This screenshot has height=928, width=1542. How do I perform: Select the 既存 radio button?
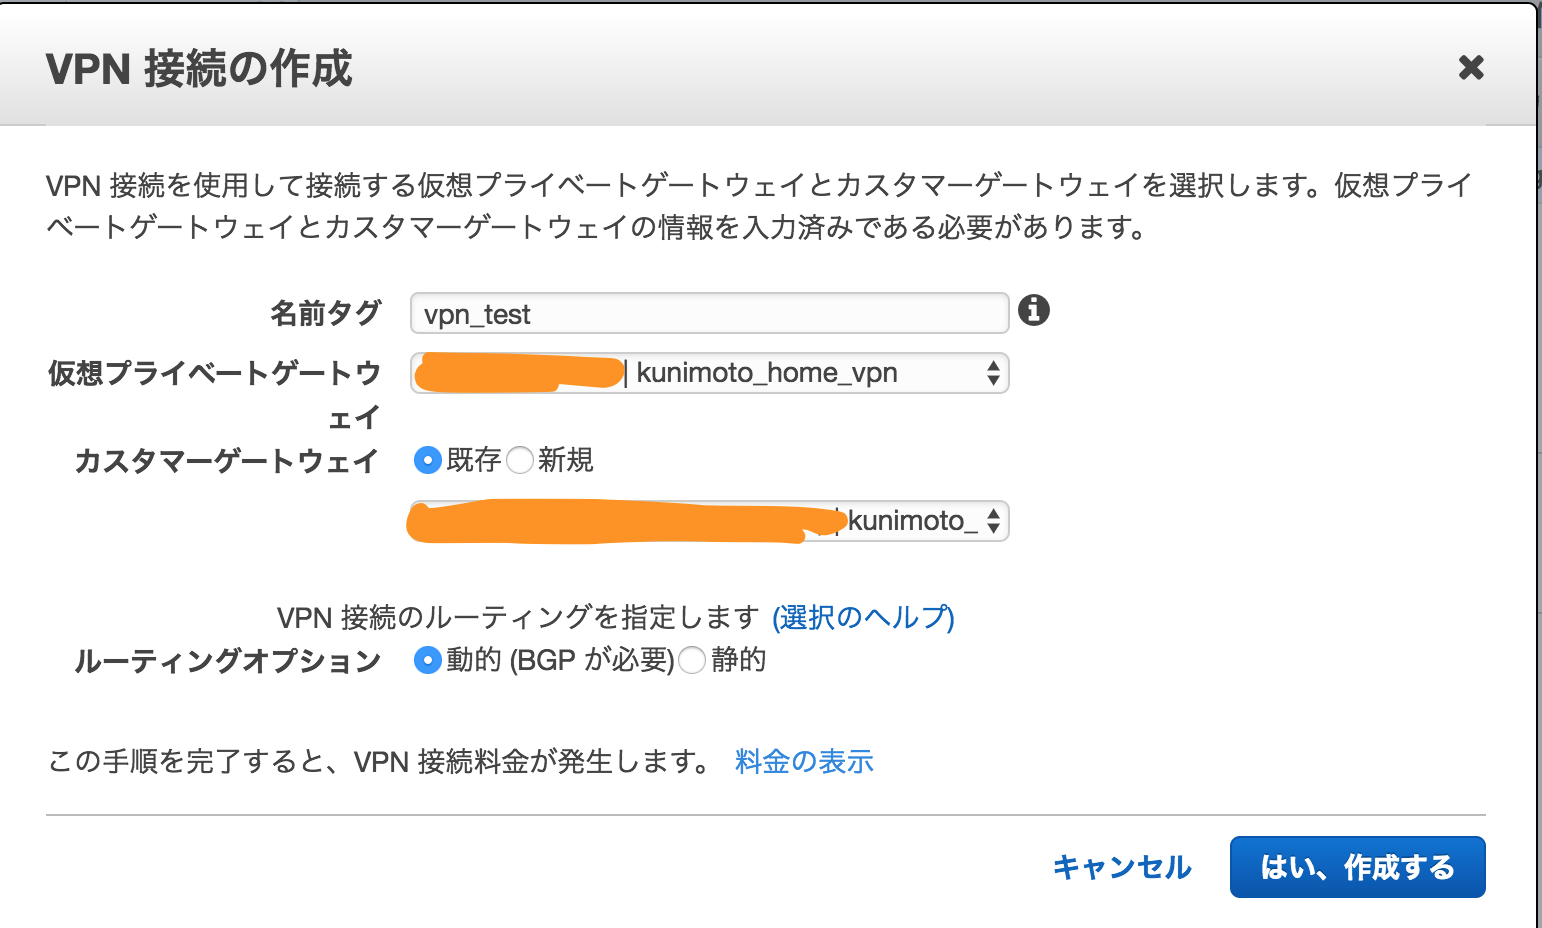click(x=428, y=460)
